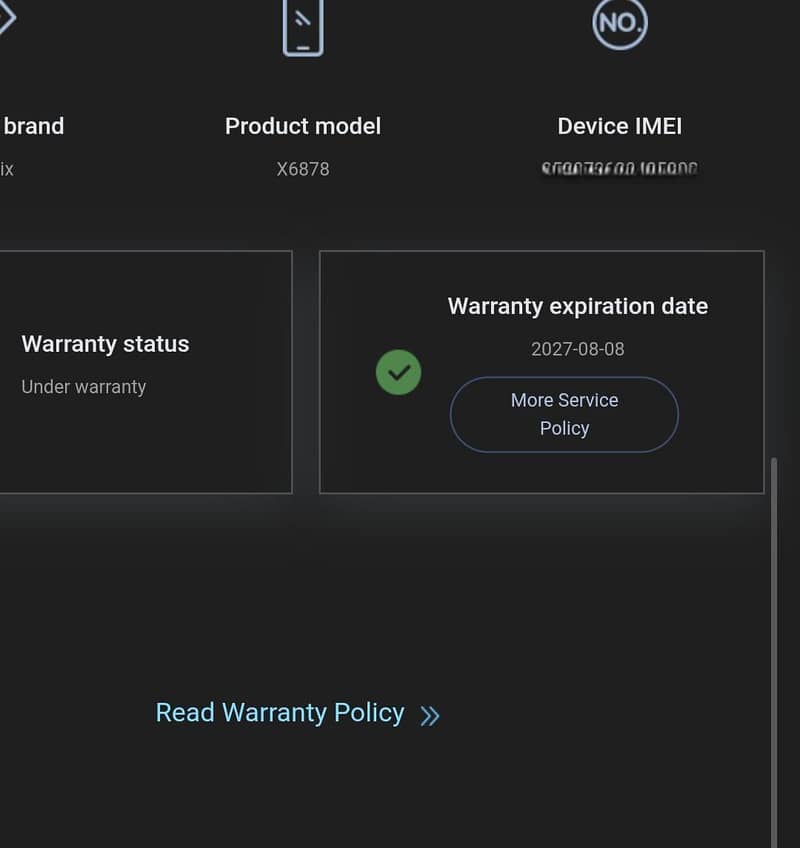Click the truncated brand name under the brand heading
This screenshot has width=800, height=848.
[x=6, y=169]
